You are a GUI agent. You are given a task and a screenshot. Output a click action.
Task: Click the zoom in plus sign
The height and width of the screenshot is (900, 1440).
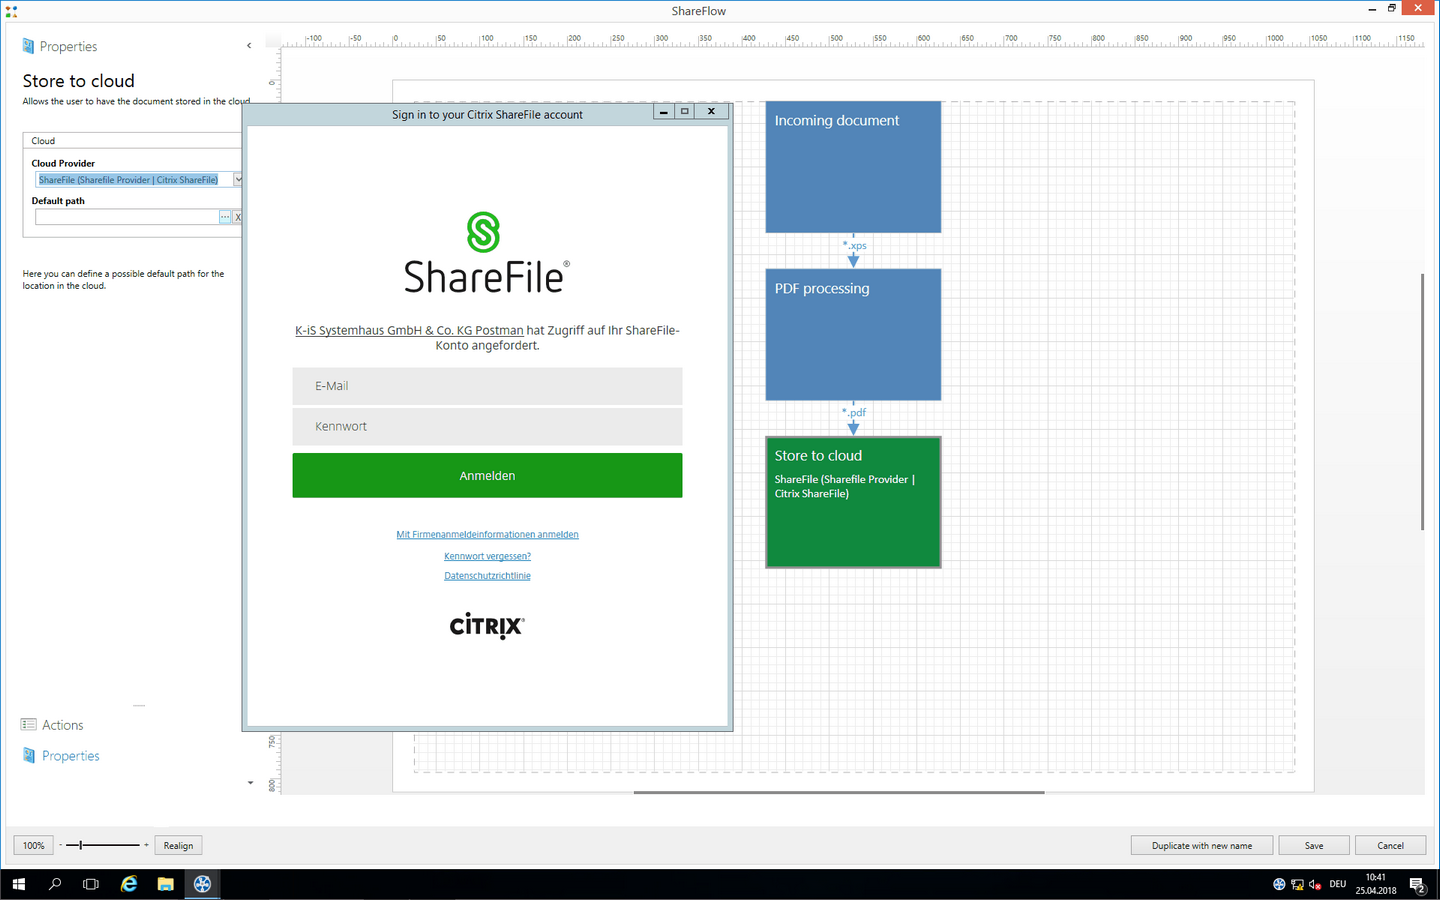146,845
